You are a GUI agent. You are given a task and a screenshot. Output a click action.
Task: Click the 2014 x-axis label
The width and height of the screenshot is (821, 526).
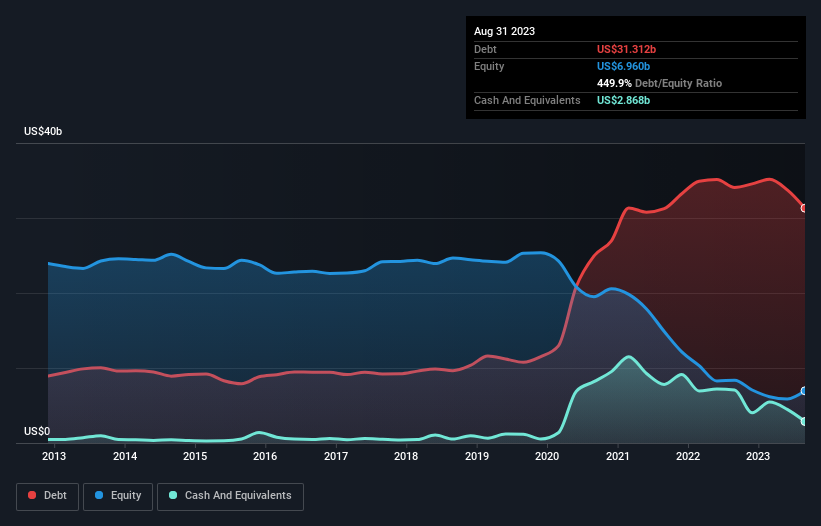pos(125,456)
